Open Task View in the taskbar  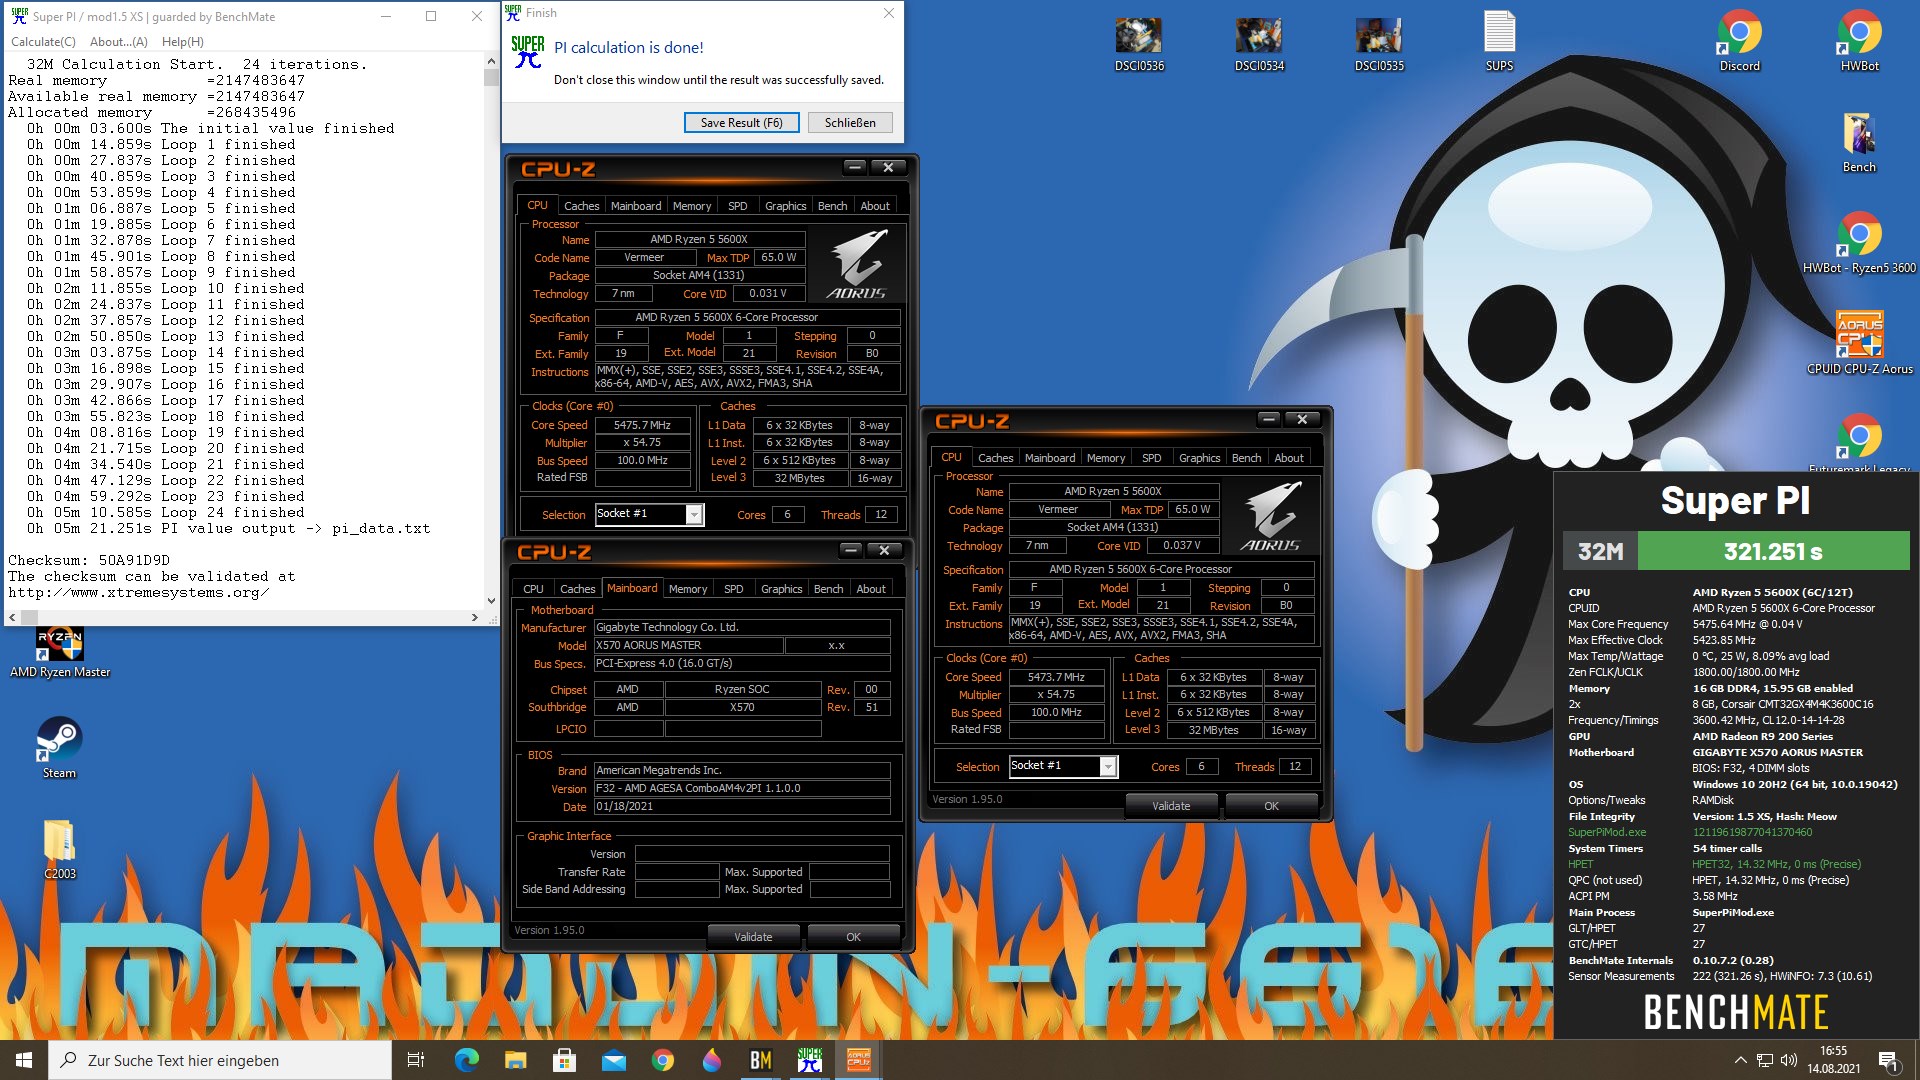(x=416, y=1060)
